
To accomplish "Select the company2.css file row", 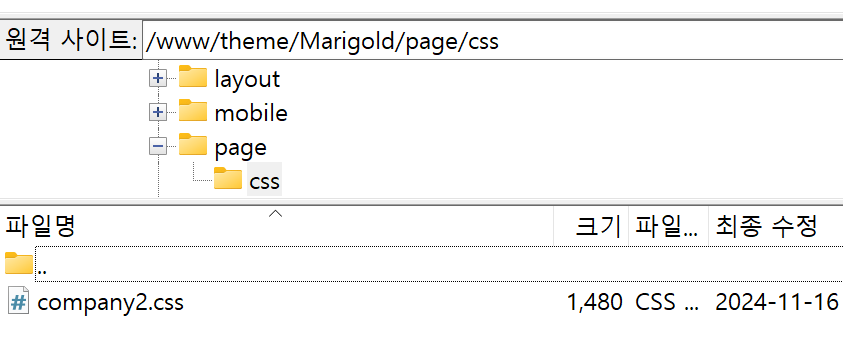I will click(422, 302).
